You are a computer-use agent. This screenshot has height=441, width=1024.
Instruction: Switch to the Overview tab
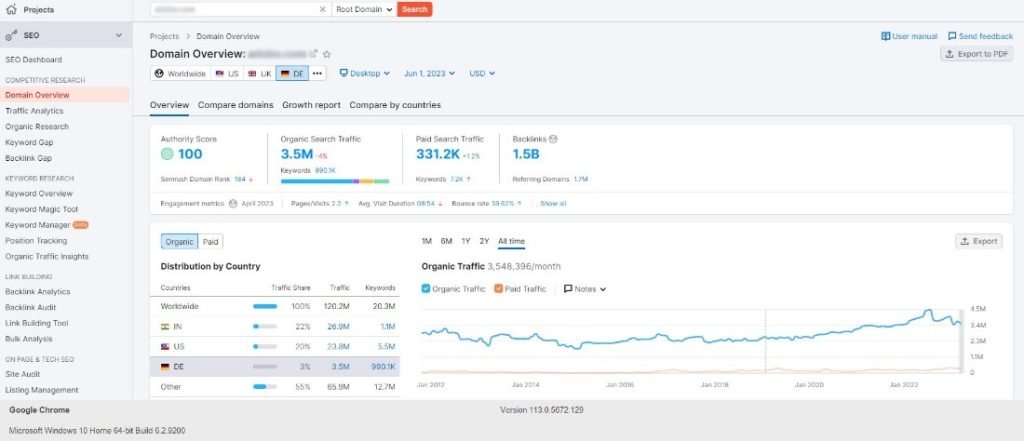coord(169,105)
